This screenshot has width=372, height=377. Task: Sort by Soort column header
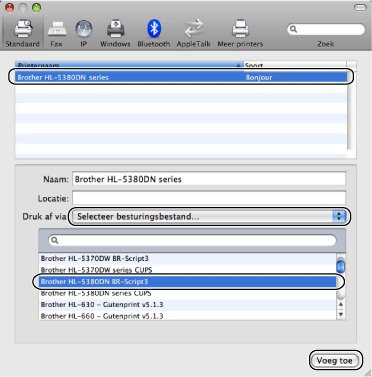295,65
